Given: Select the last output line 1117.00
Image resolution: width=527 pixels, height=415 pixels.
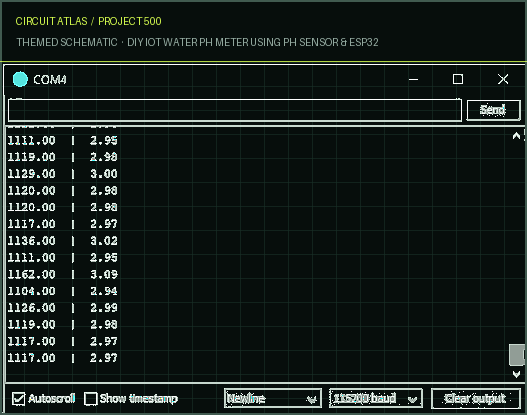Looking at the screenshot, I should pyautogui.click(x=63, y=358).
